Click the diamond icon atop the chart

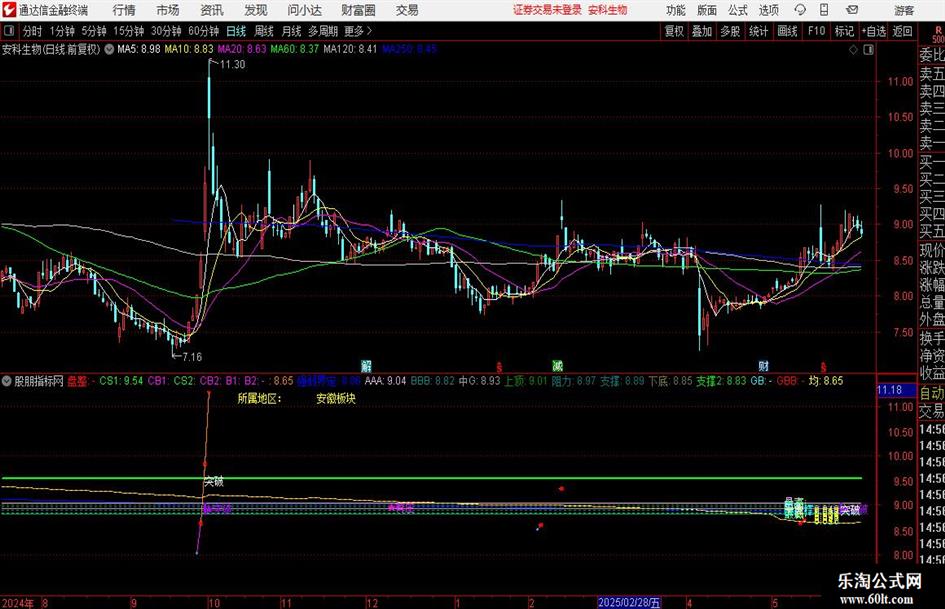click(853, 49)
